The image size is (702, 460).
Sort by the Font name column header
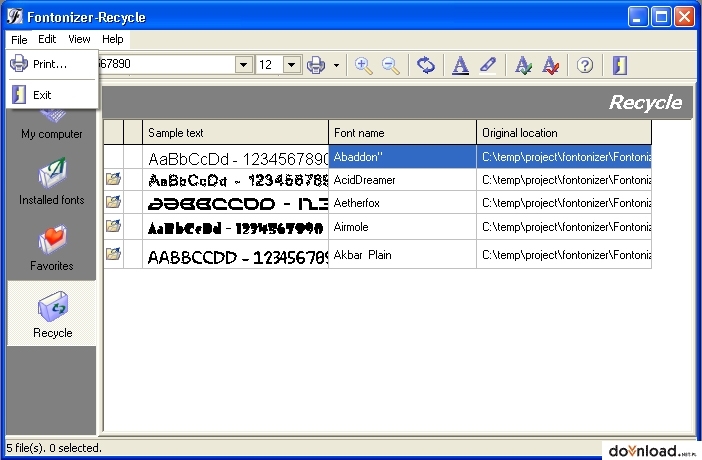pyautogui.click(x=402, y=133)
